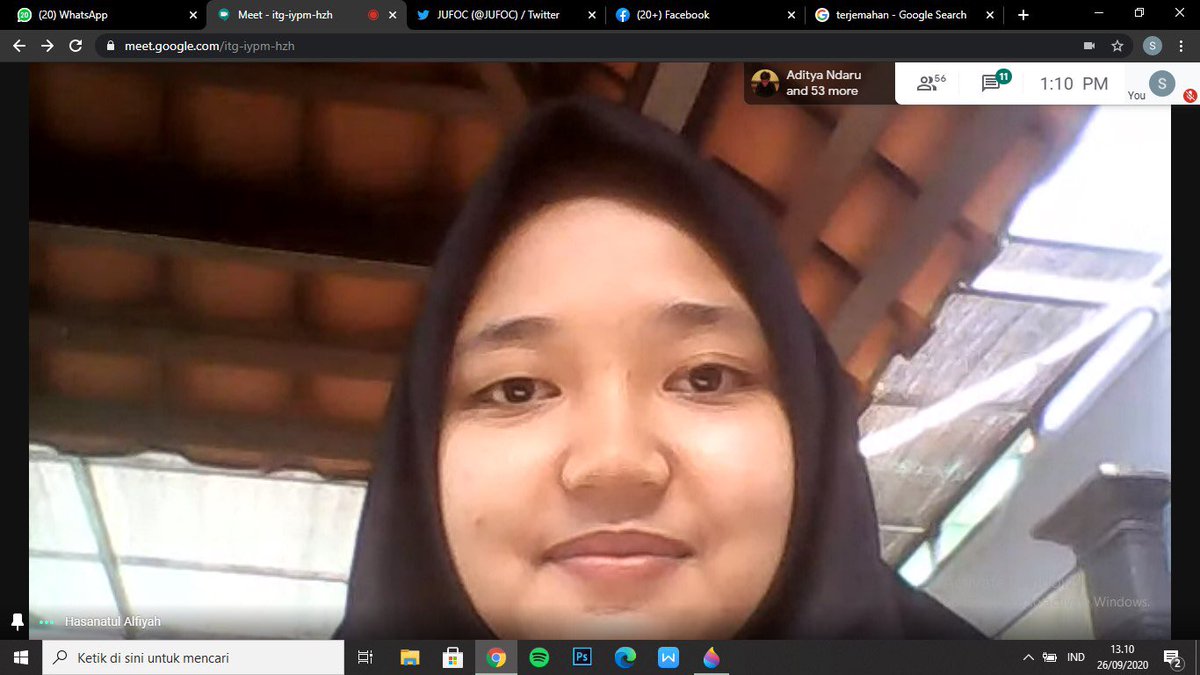Expand hidden icons in the system tray

(1027, 657)
